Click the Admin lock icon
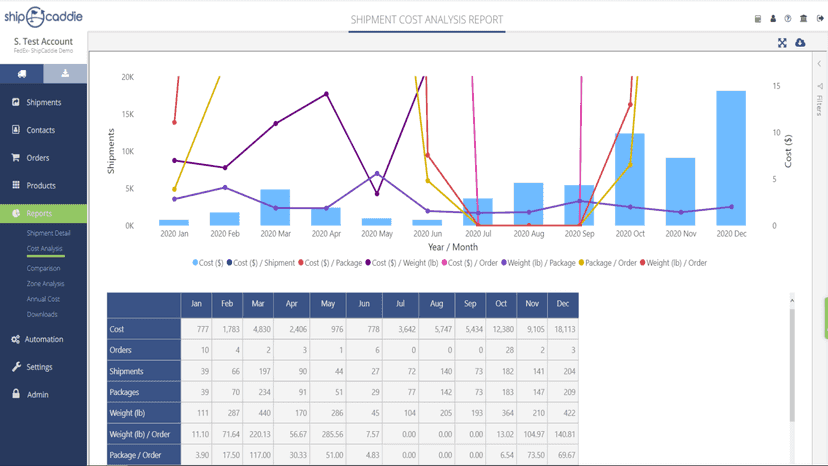 point(16,394)
